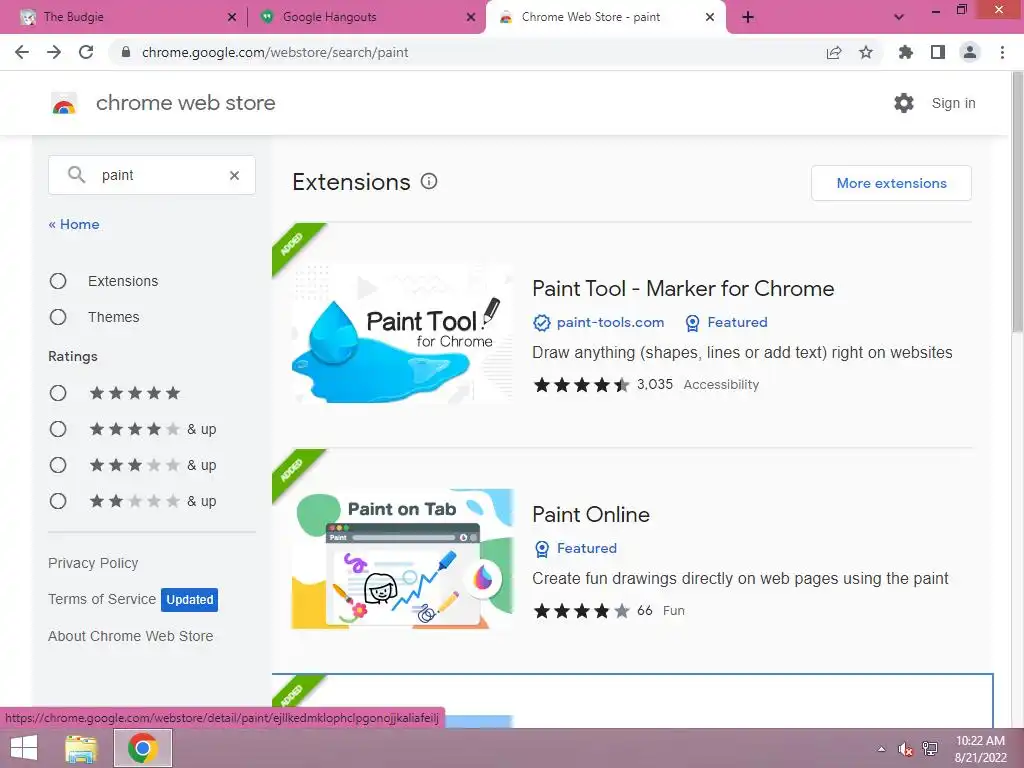Open About Chrome Web Store link
This screenshot has height=768, width=1024.
point(131,636)
